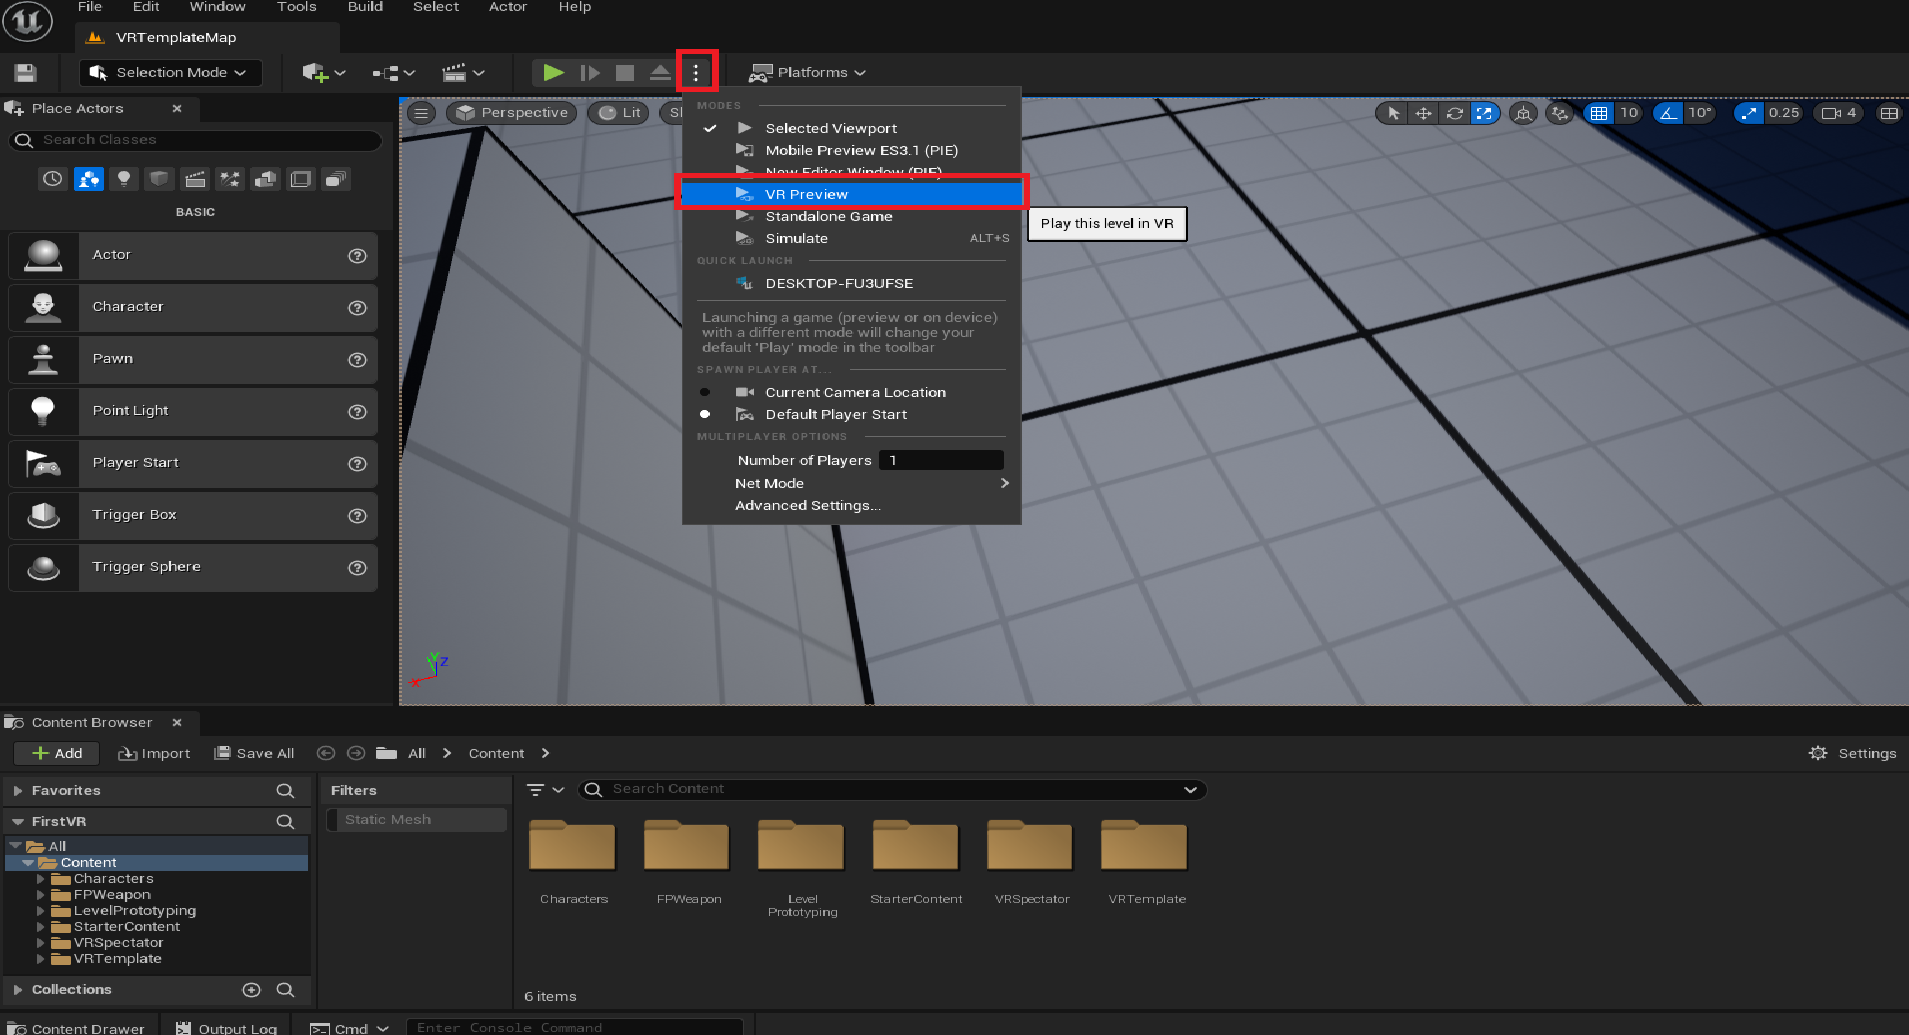Viewport: 1909px width, 1035px height.
Task: Click the Skip frame play button
Action: tap(590, 72)
